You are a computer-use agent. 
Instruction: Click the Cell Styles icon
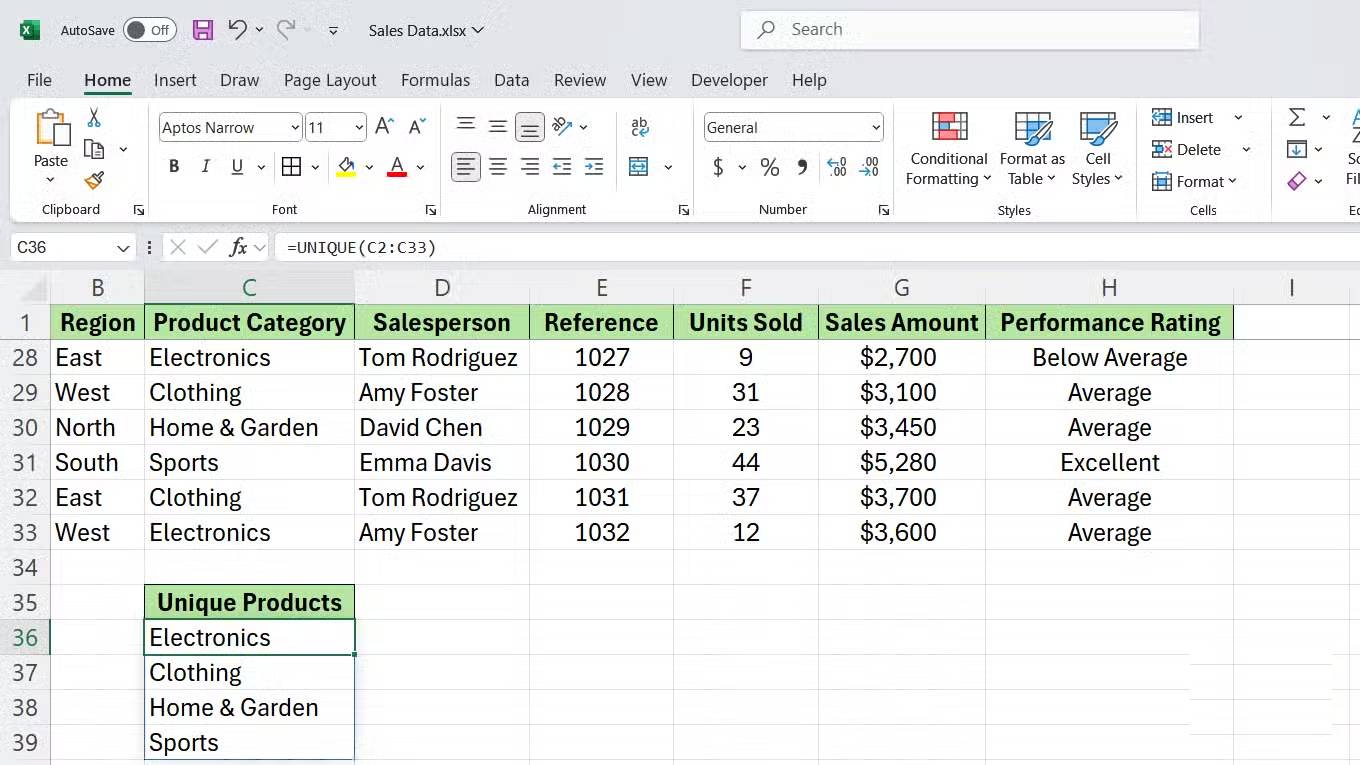(1097, 148)
